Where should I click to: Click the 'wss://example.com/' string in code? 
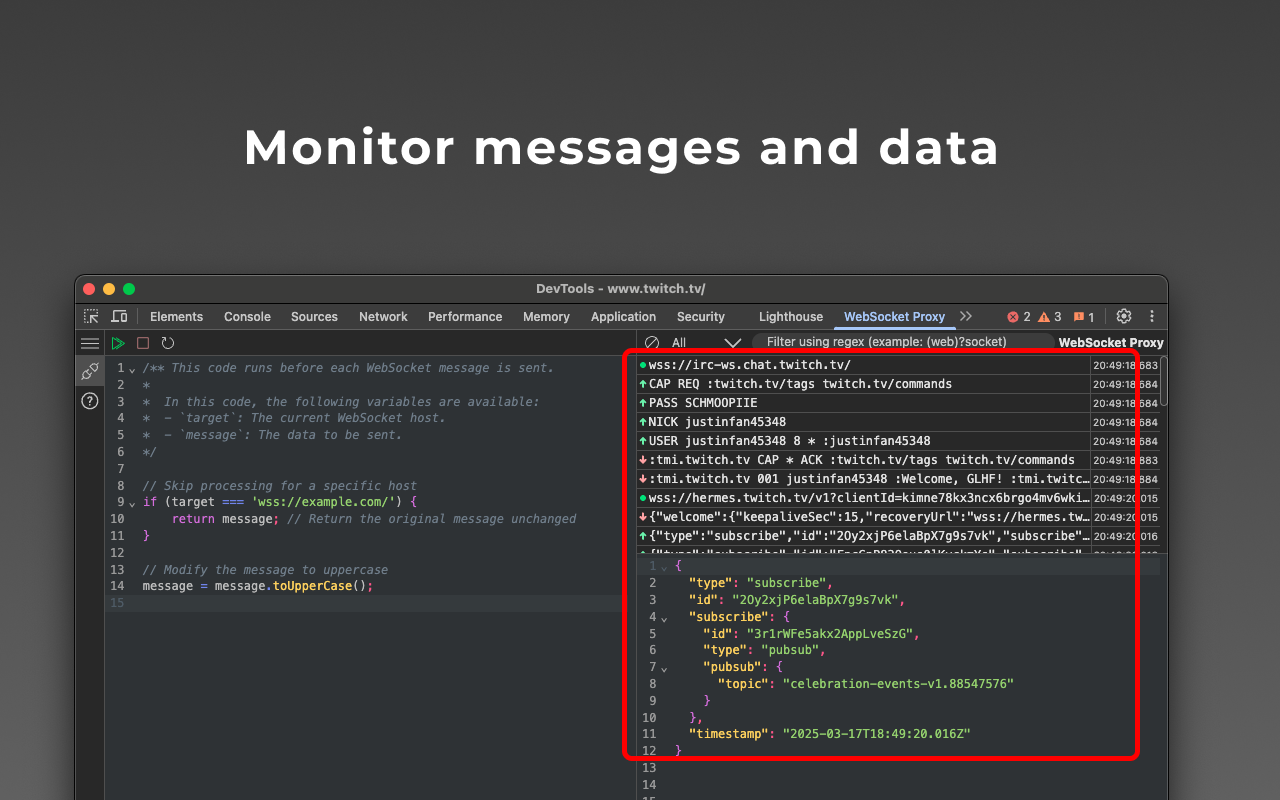click(x=323, y=502)
